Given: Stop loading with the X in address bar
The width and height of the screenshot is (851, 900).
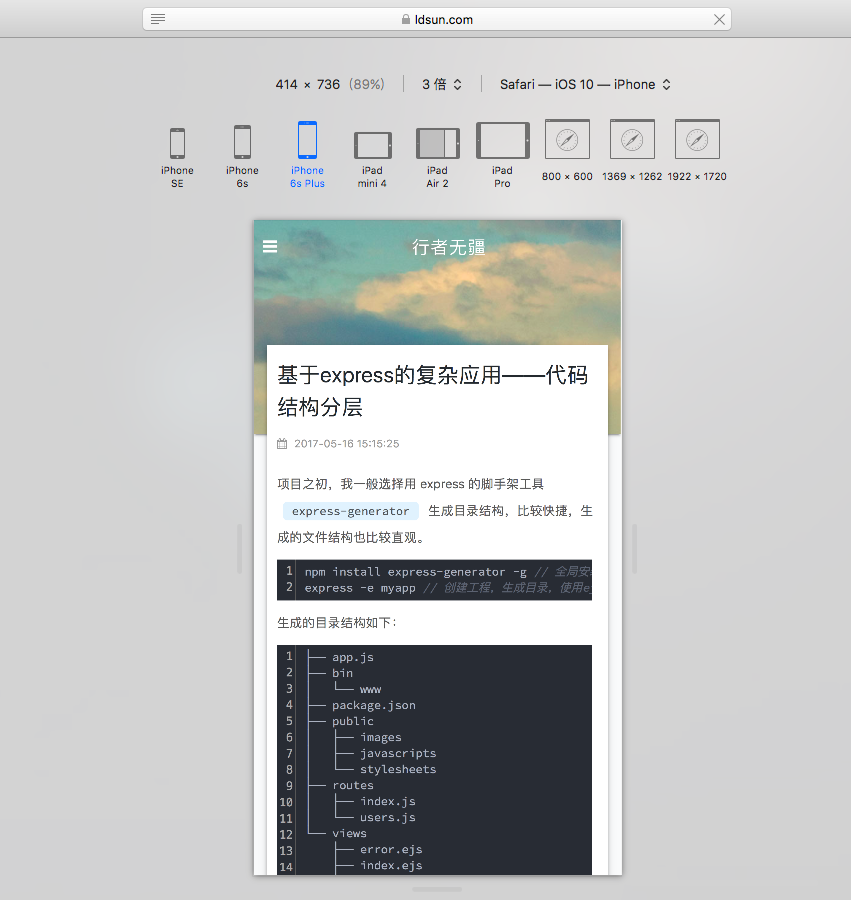Looking at the screenshot, I should [x=719, y=20].
